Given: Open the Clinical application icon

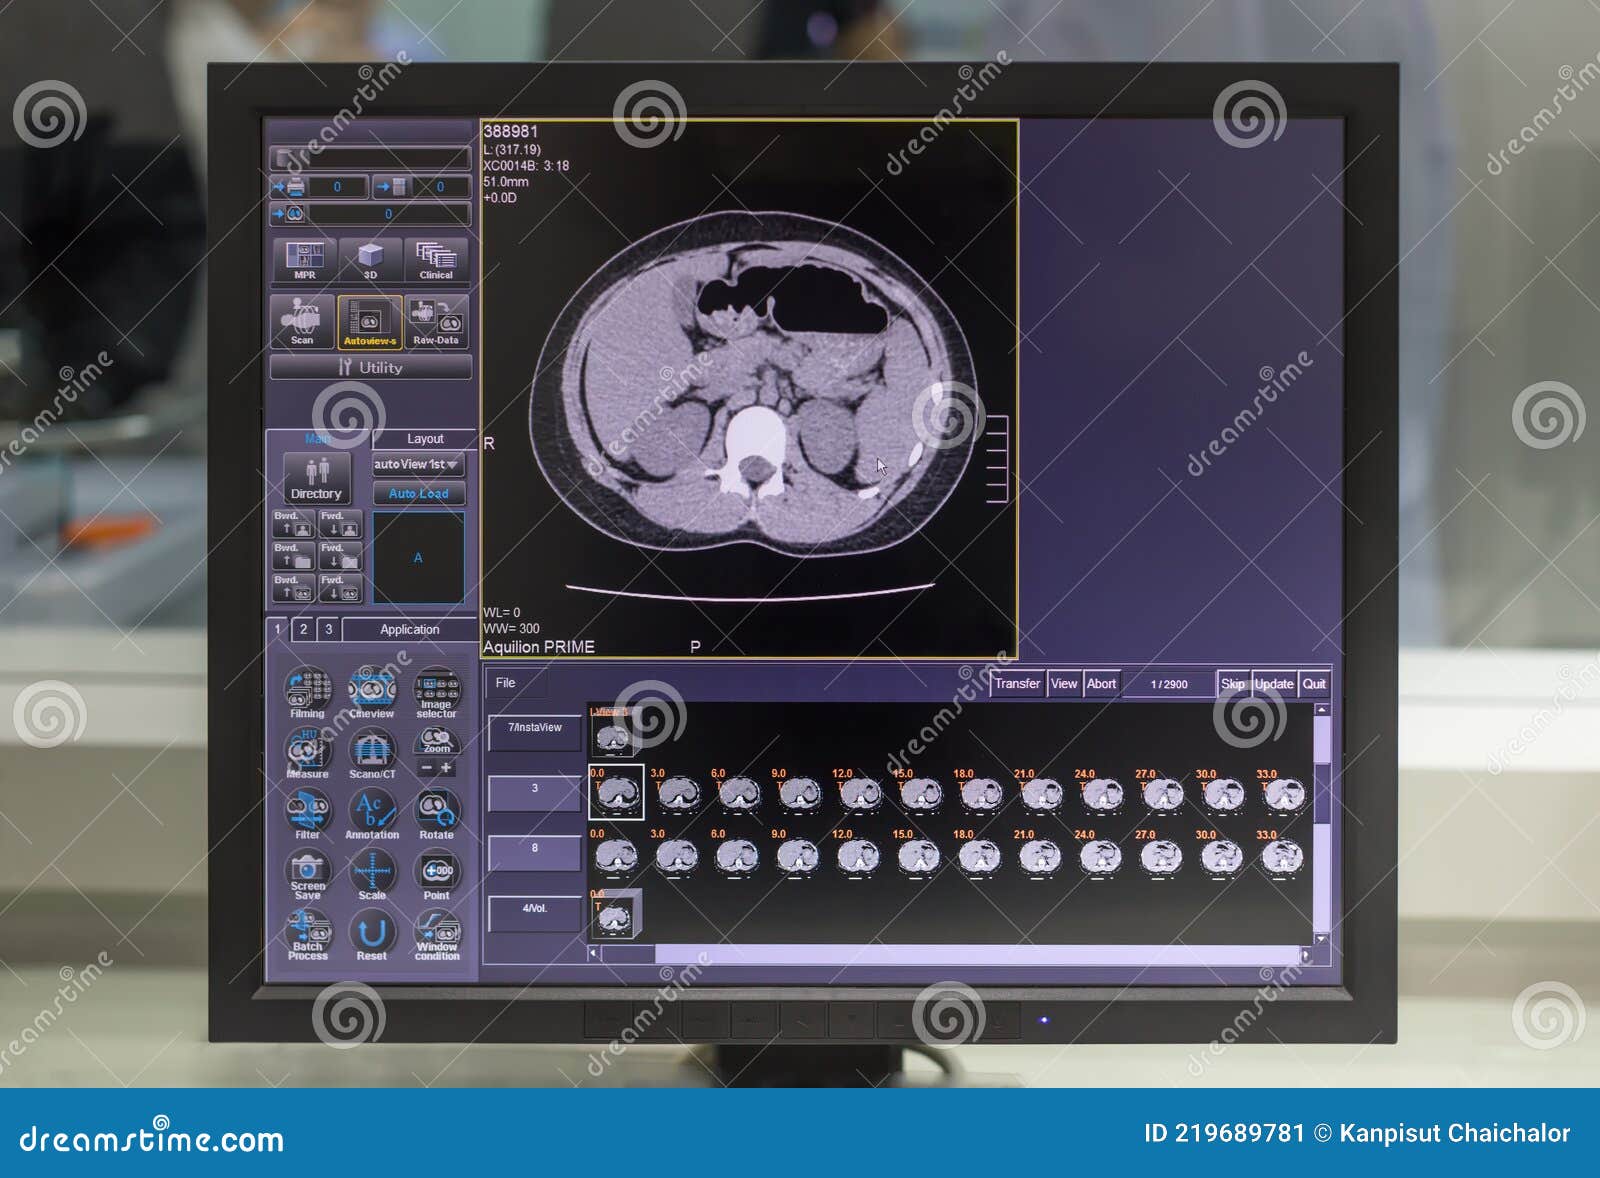Looking at the screenshot, I should click(436, 259).
